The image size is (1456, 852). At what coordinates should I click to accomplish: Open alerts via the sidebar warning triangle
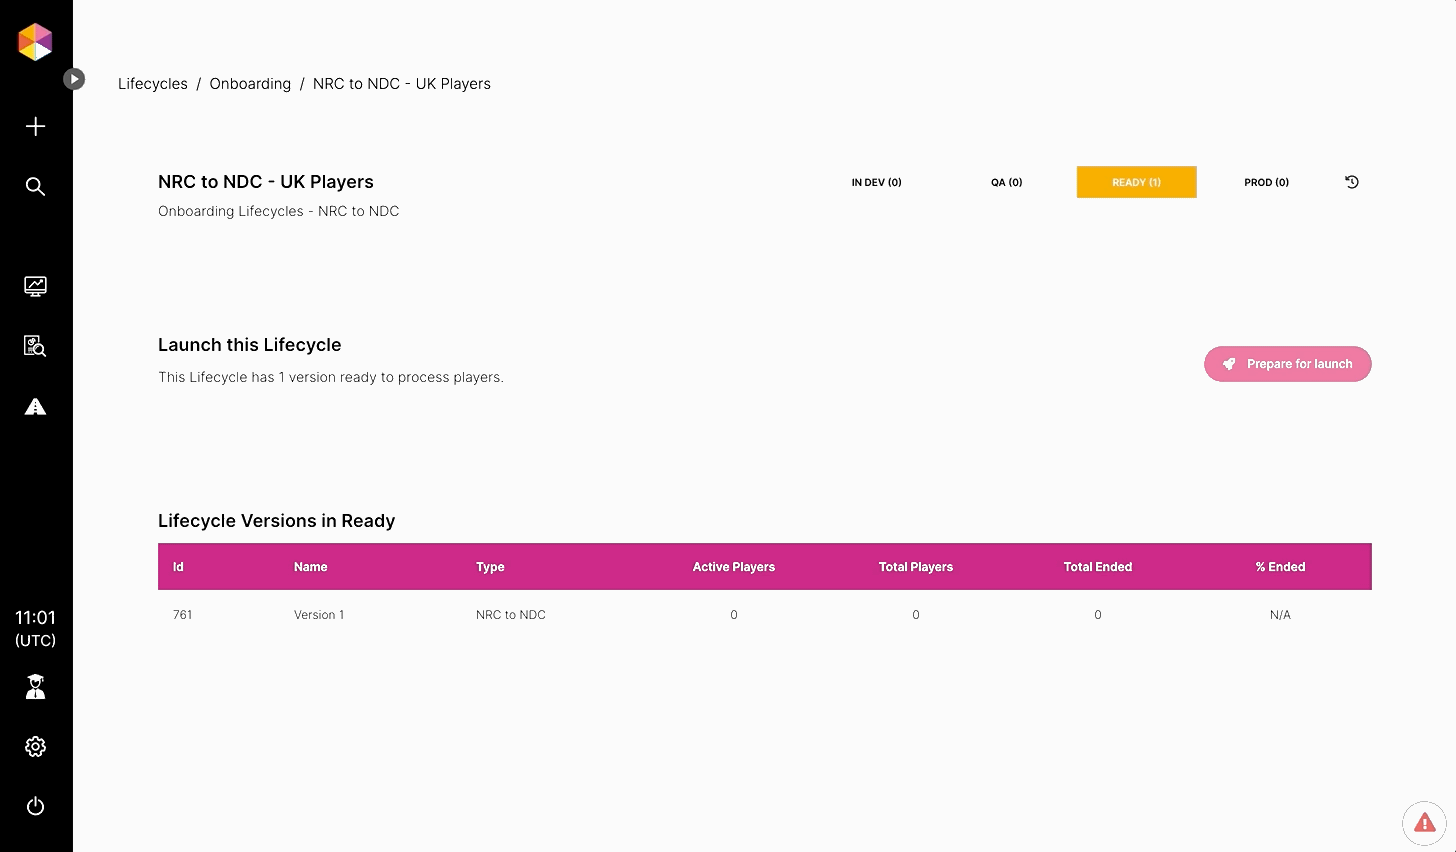(x=35, y=407)
